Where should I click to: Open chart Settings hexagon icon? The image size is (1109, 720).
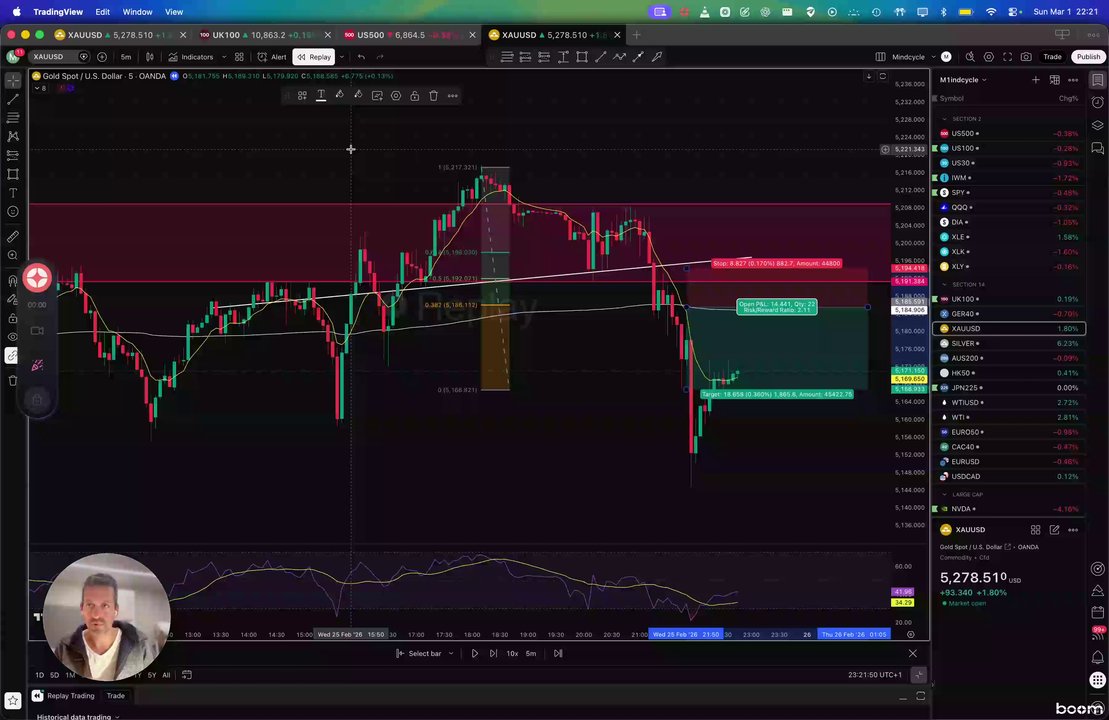click(989, 57)
